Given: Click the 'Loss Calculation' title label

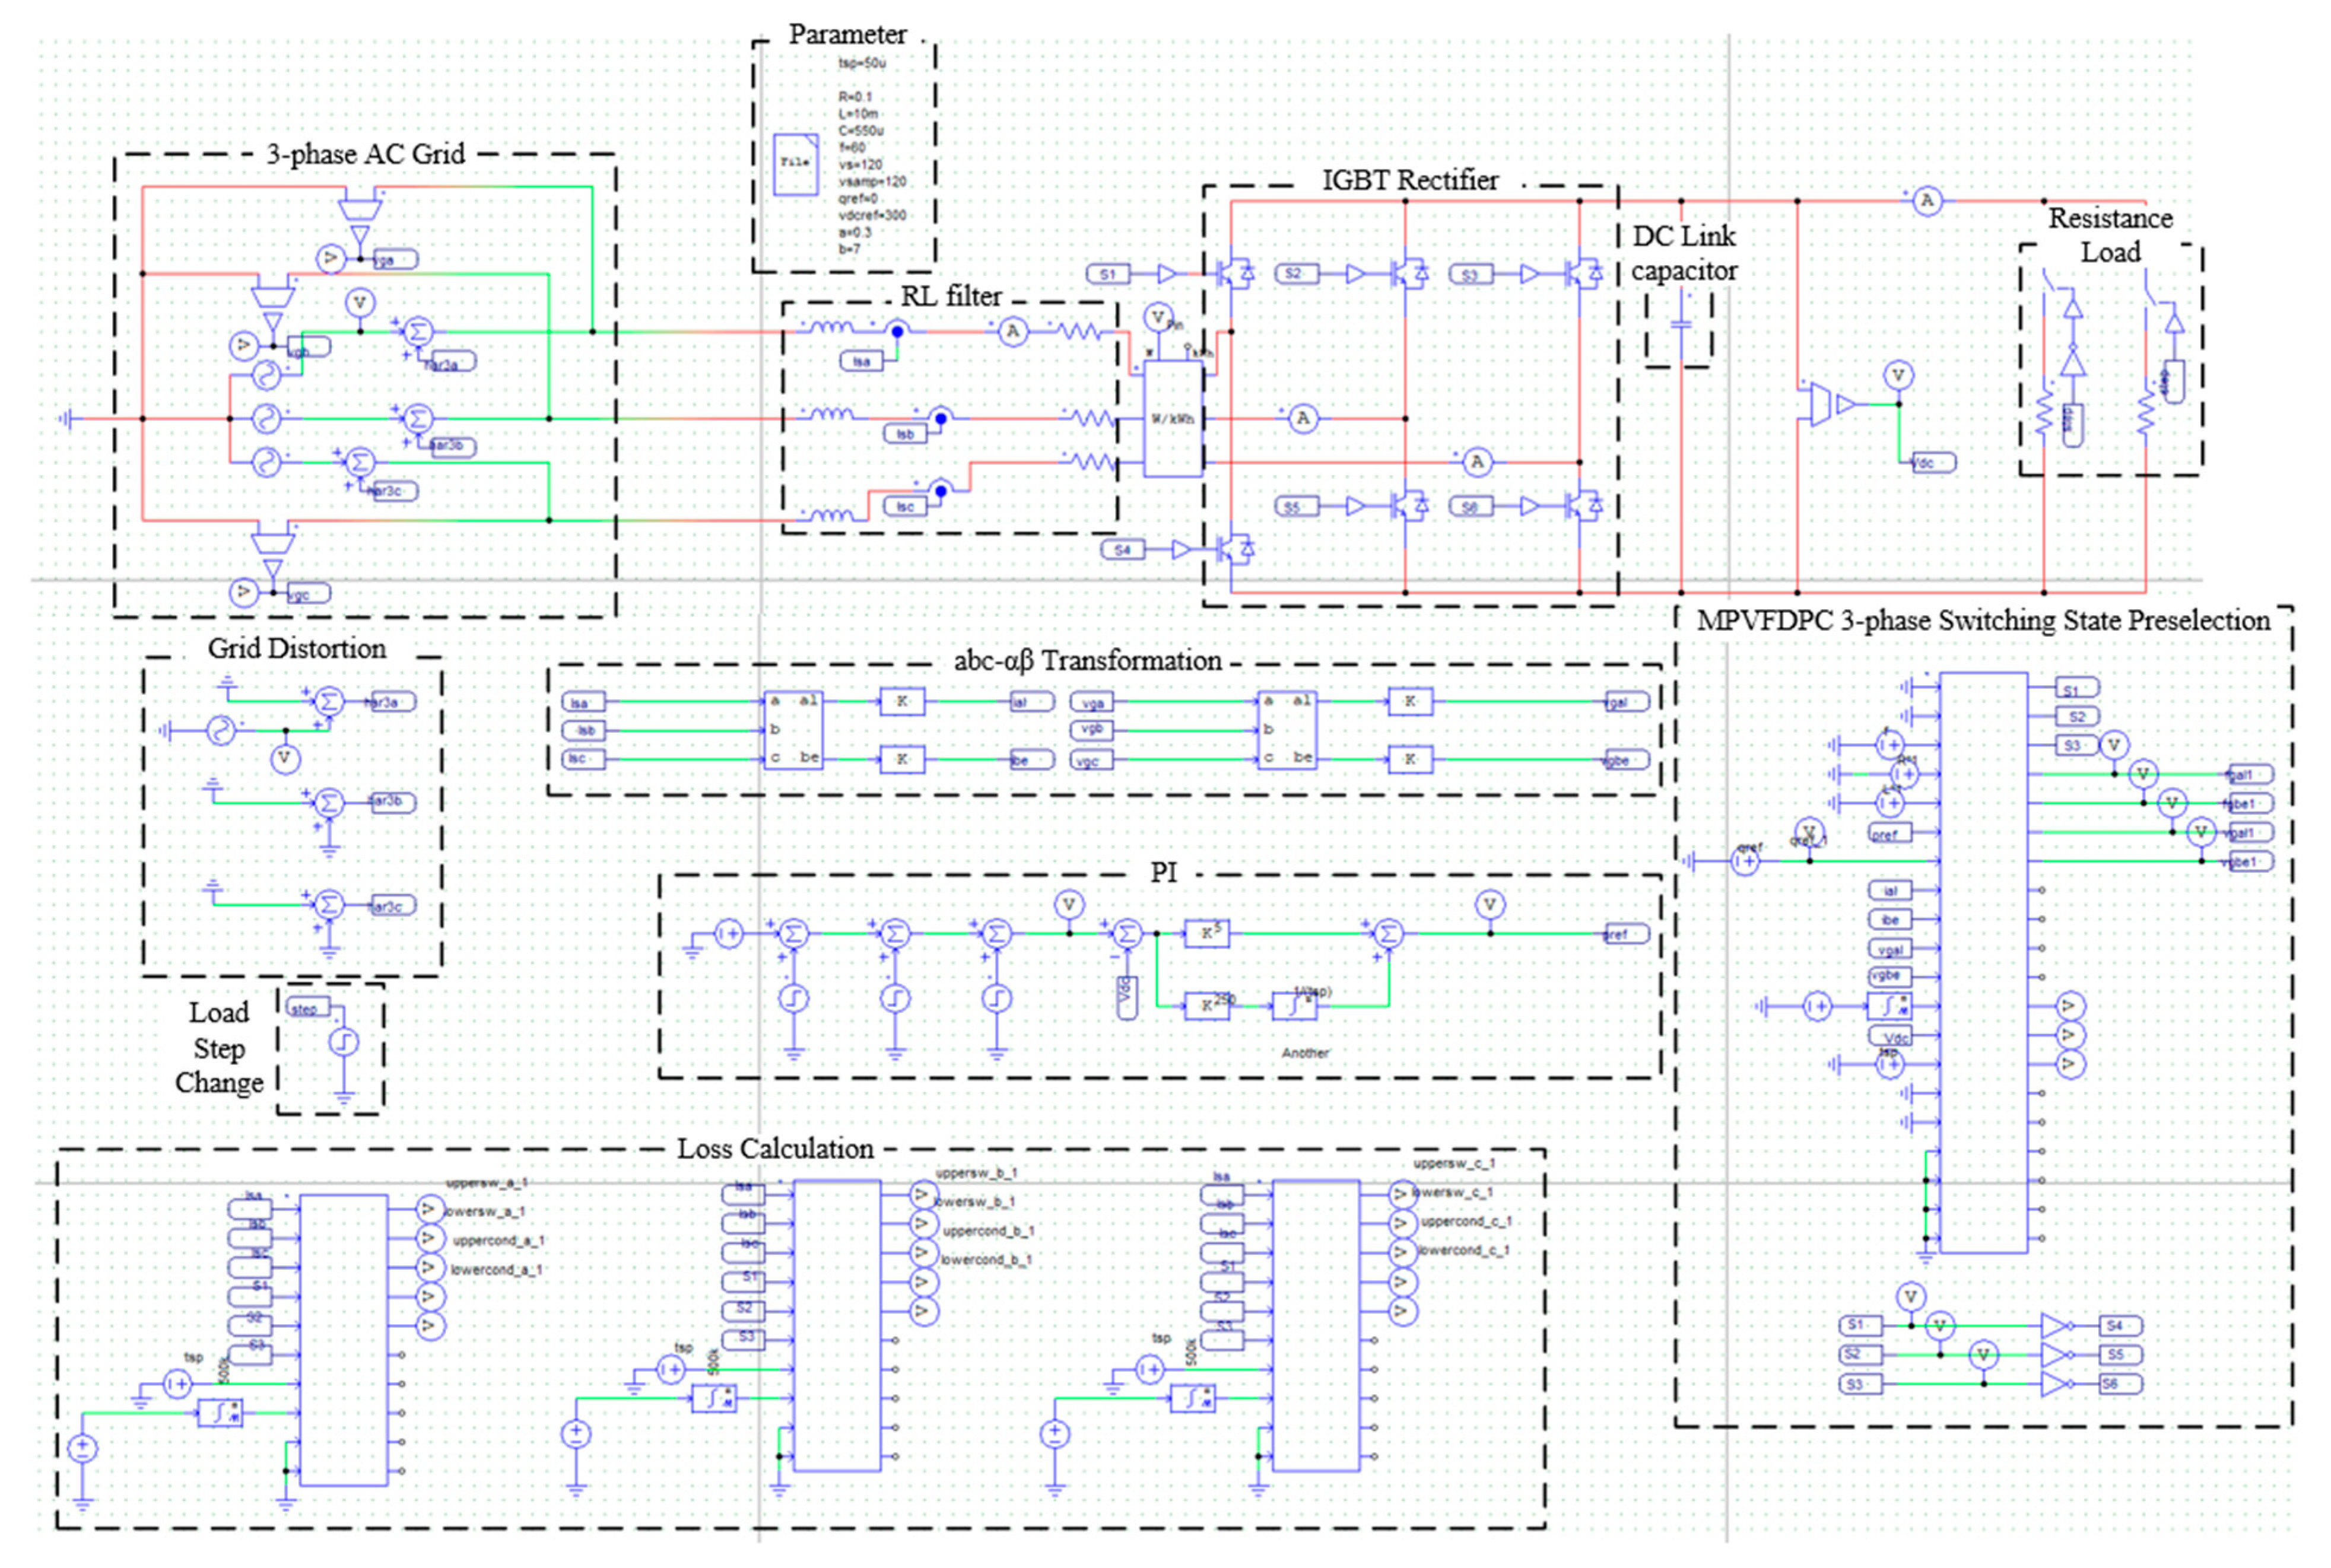Looking at the screenshot, I should (775, 1148).
